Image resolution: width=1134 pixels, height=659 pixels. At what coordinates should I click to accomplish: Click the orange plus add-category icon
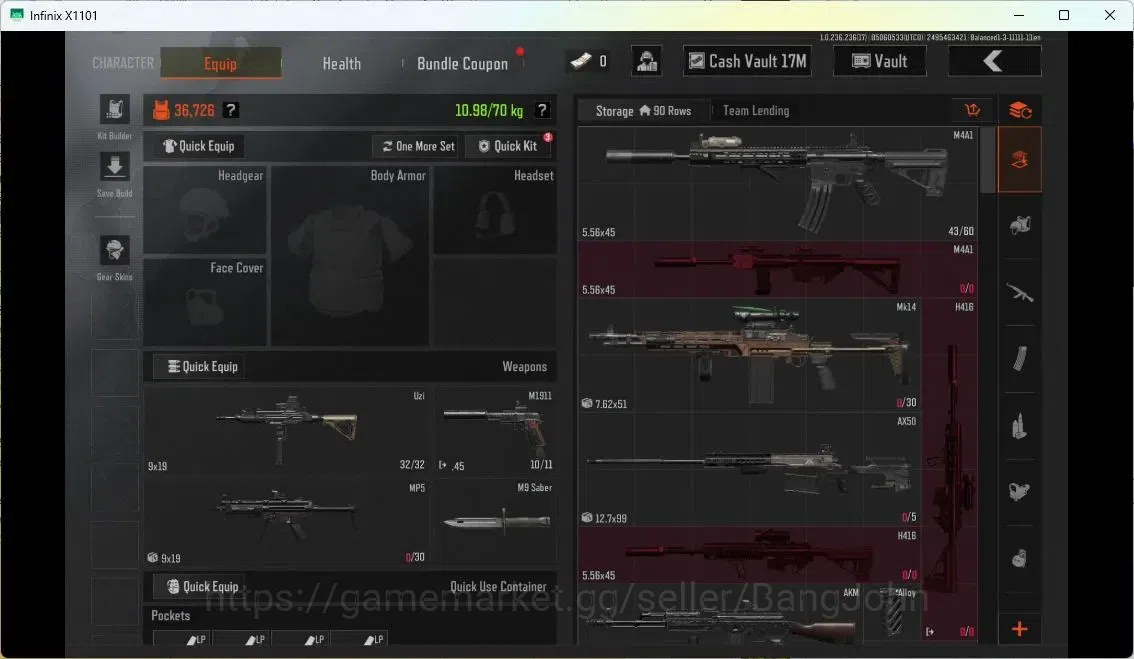[x=1020, y=629]
